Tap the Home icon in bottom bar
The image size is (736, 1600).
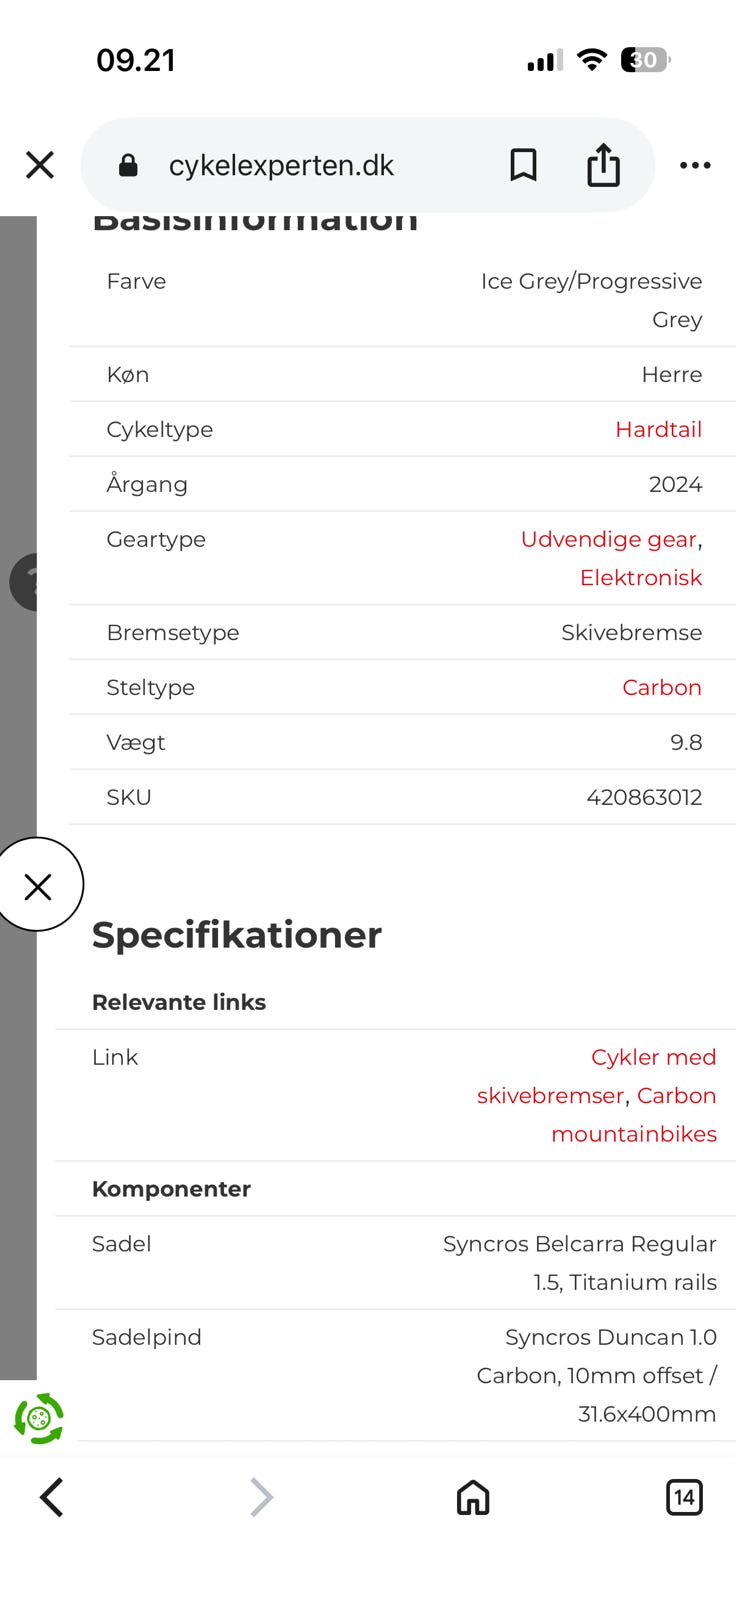473,1497
